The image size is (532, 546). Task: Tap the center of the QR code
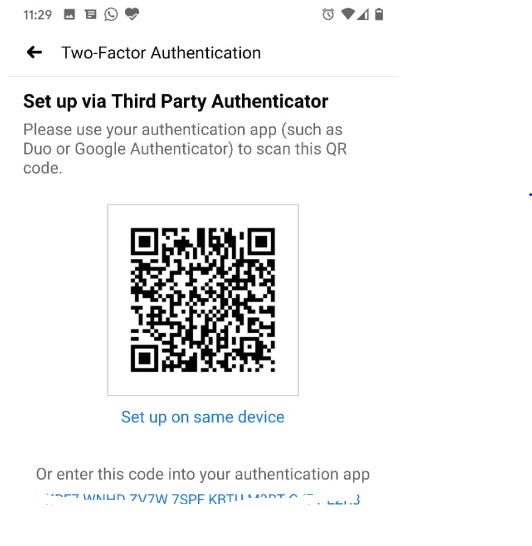pyautogui.click(x=203, y=300)
